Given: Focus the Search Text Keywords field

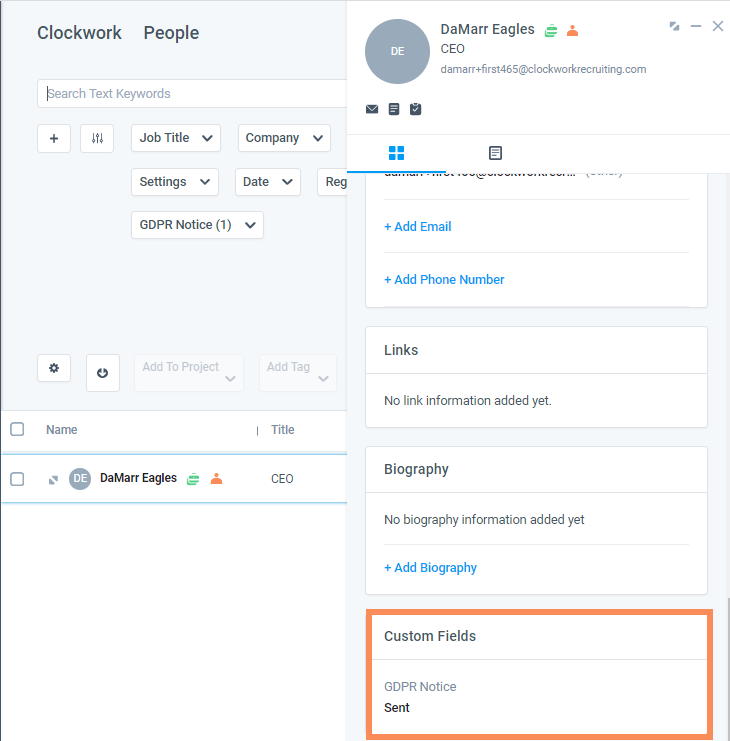Looking at the screenshot, I should click(x=192, y=94).
